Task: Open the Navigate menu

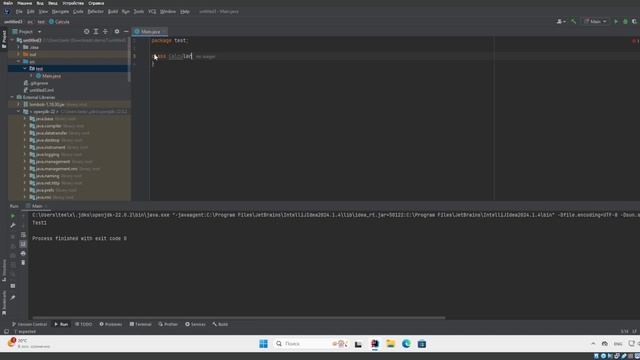Action: coord(60,12)
